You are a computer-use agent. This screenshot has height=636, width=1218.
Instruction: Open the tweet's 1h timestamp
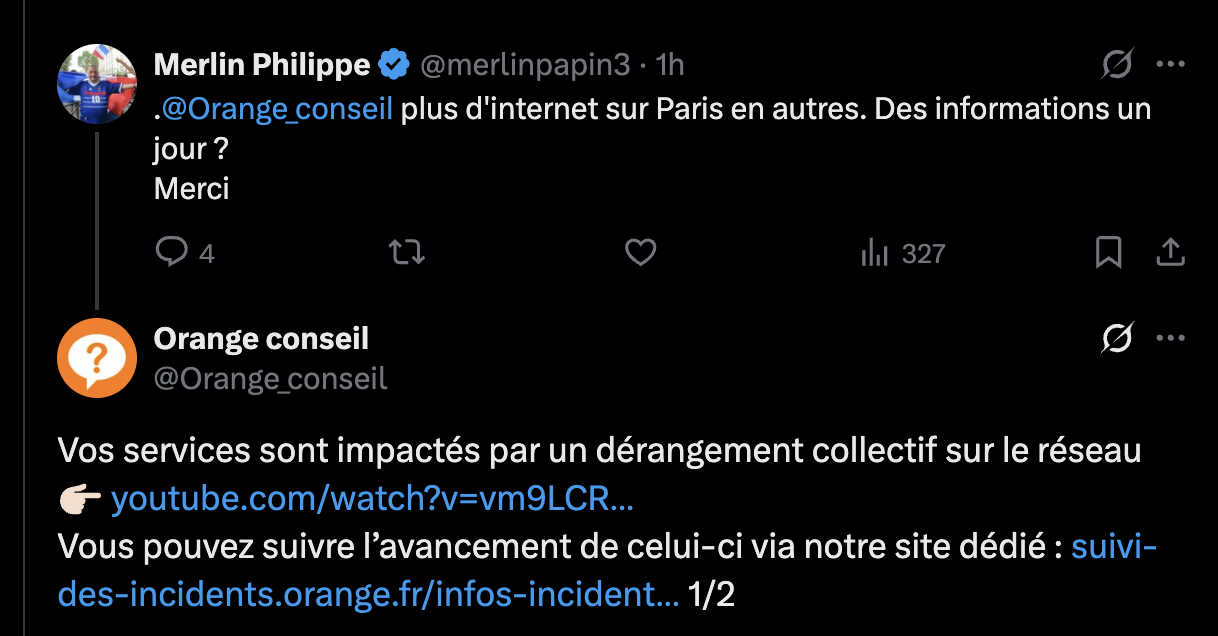(669, 66)
